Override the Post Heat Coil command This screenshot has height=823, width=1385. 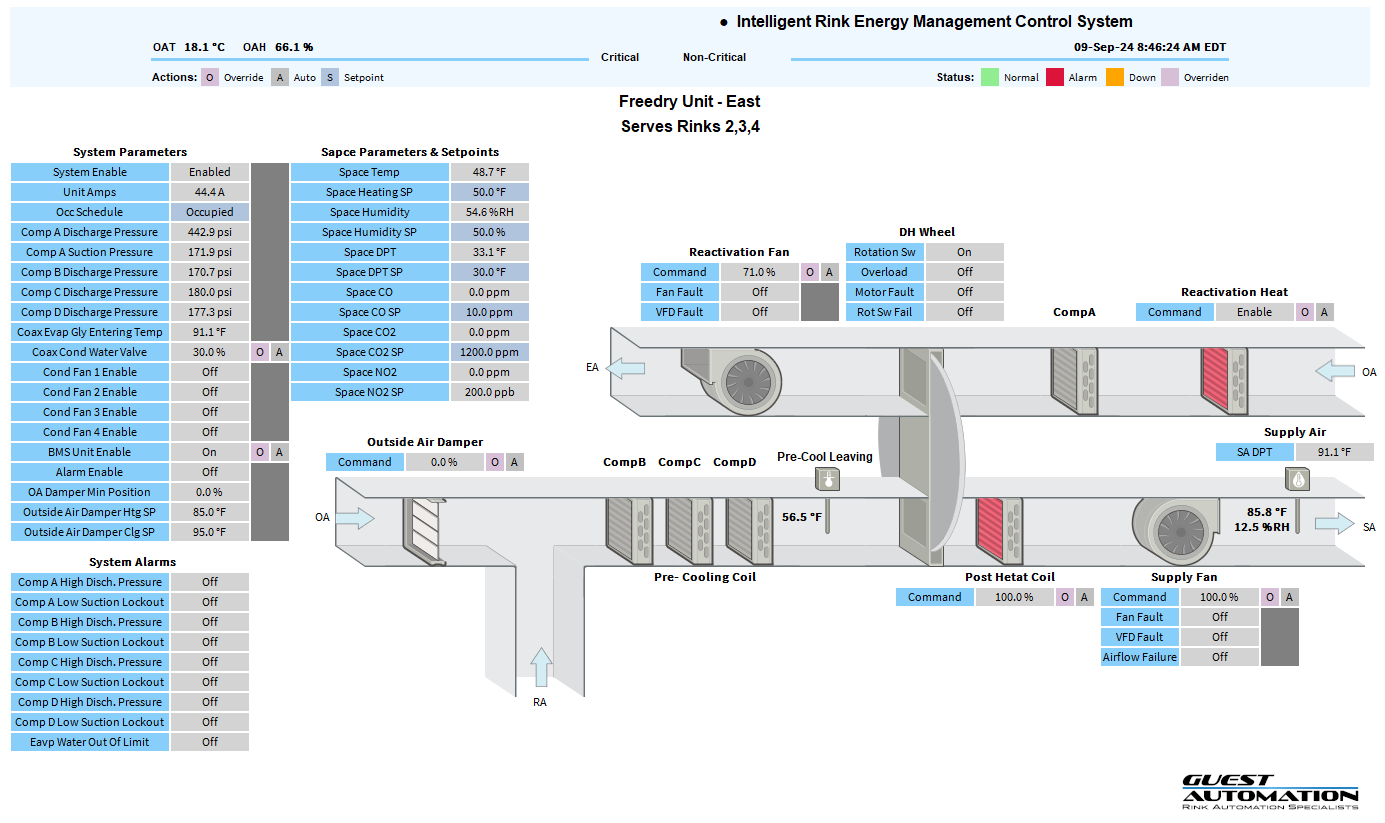(1065, 597)
